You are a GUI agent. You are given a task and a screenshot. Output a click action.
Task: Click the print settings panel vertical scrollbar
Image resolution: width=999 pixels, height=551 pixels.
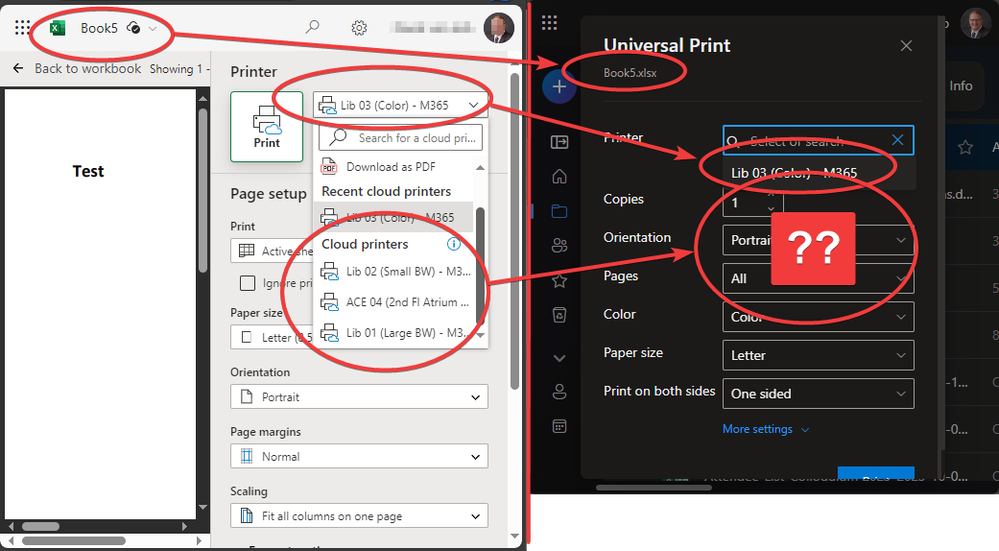[x=515, y=229]
